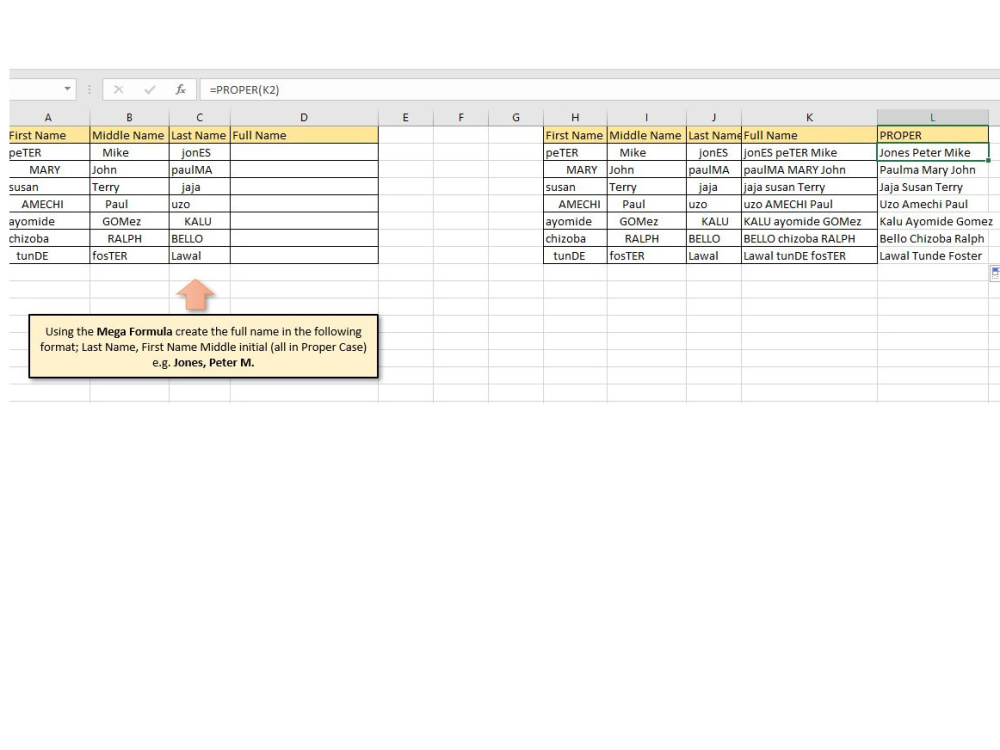Image resolution: width=1000 pixels, height=750 pixels.
Task: Select 'ayomide' cell in column A
Action: coord(49,221)
